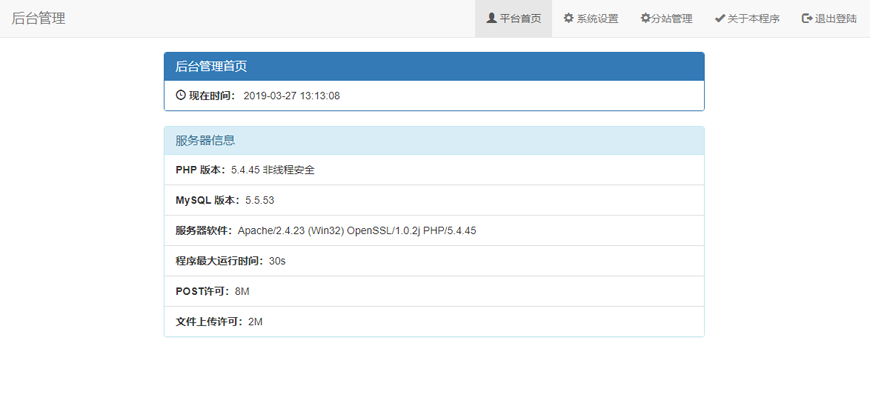Click the upload limit value 2M

255,322
